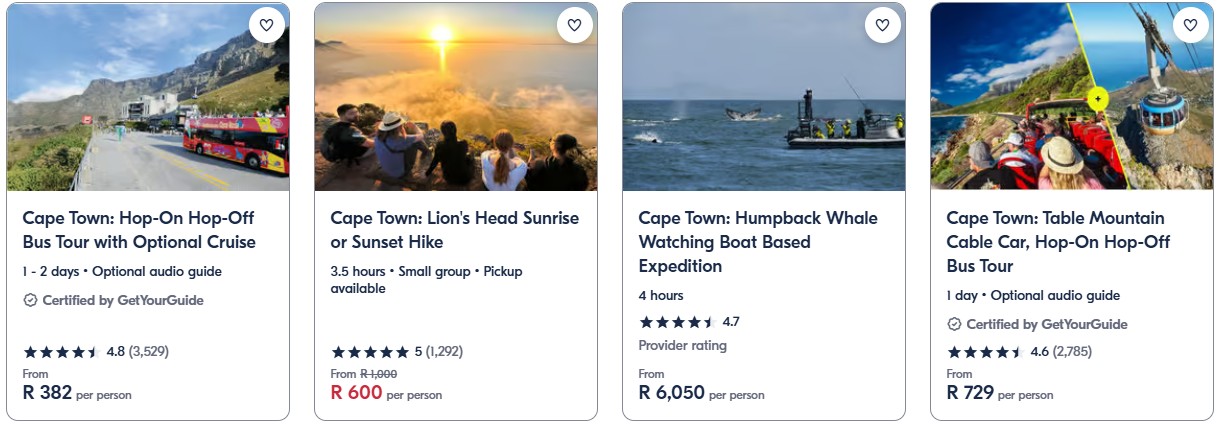Open 'Lion's Head Sunrise or Sunset Hike' listing
This screenshot has height=425, width=1217.
click(454, 230)
